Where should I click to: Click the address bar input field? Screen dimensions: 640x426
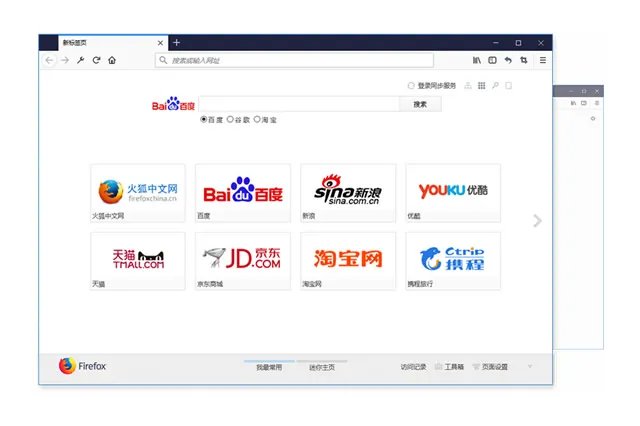[295, 60]
